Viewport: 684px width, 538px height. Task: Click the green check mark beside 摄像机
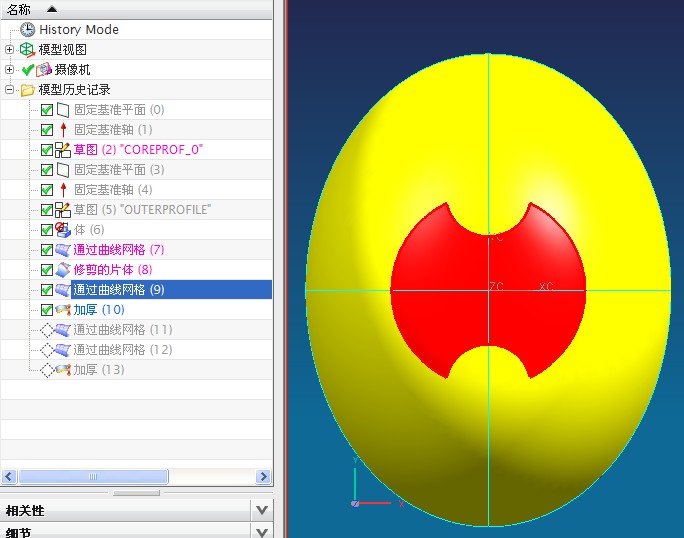click(28, 70)
